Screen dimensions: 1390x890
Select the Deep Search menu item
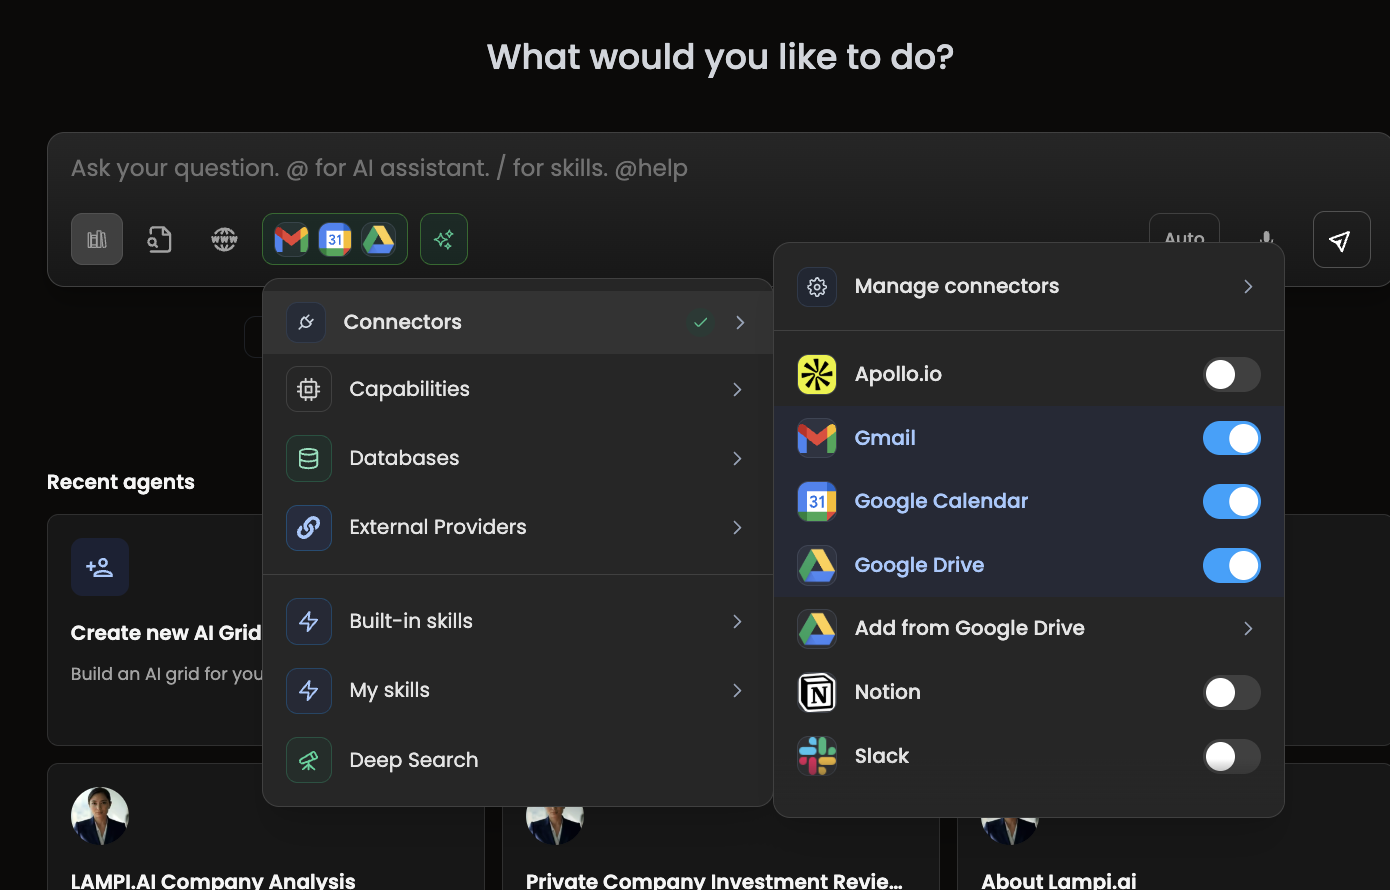coord(518,760)
